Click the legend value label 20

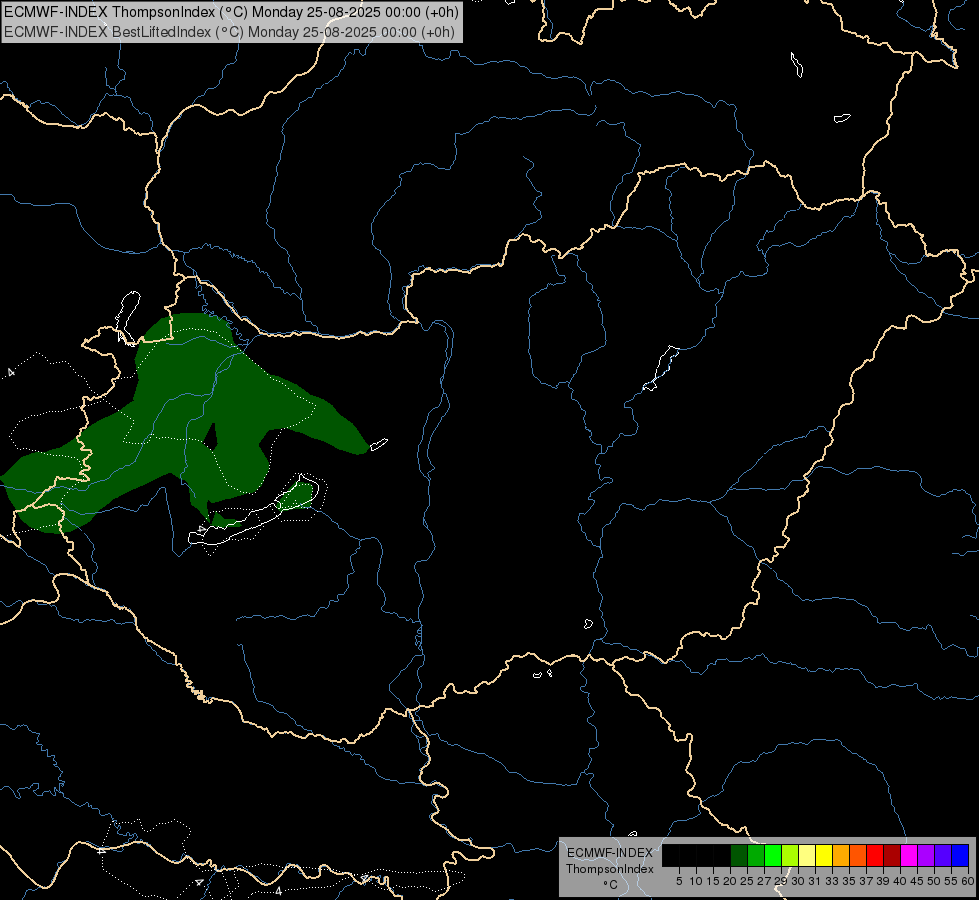coord(730,881)
